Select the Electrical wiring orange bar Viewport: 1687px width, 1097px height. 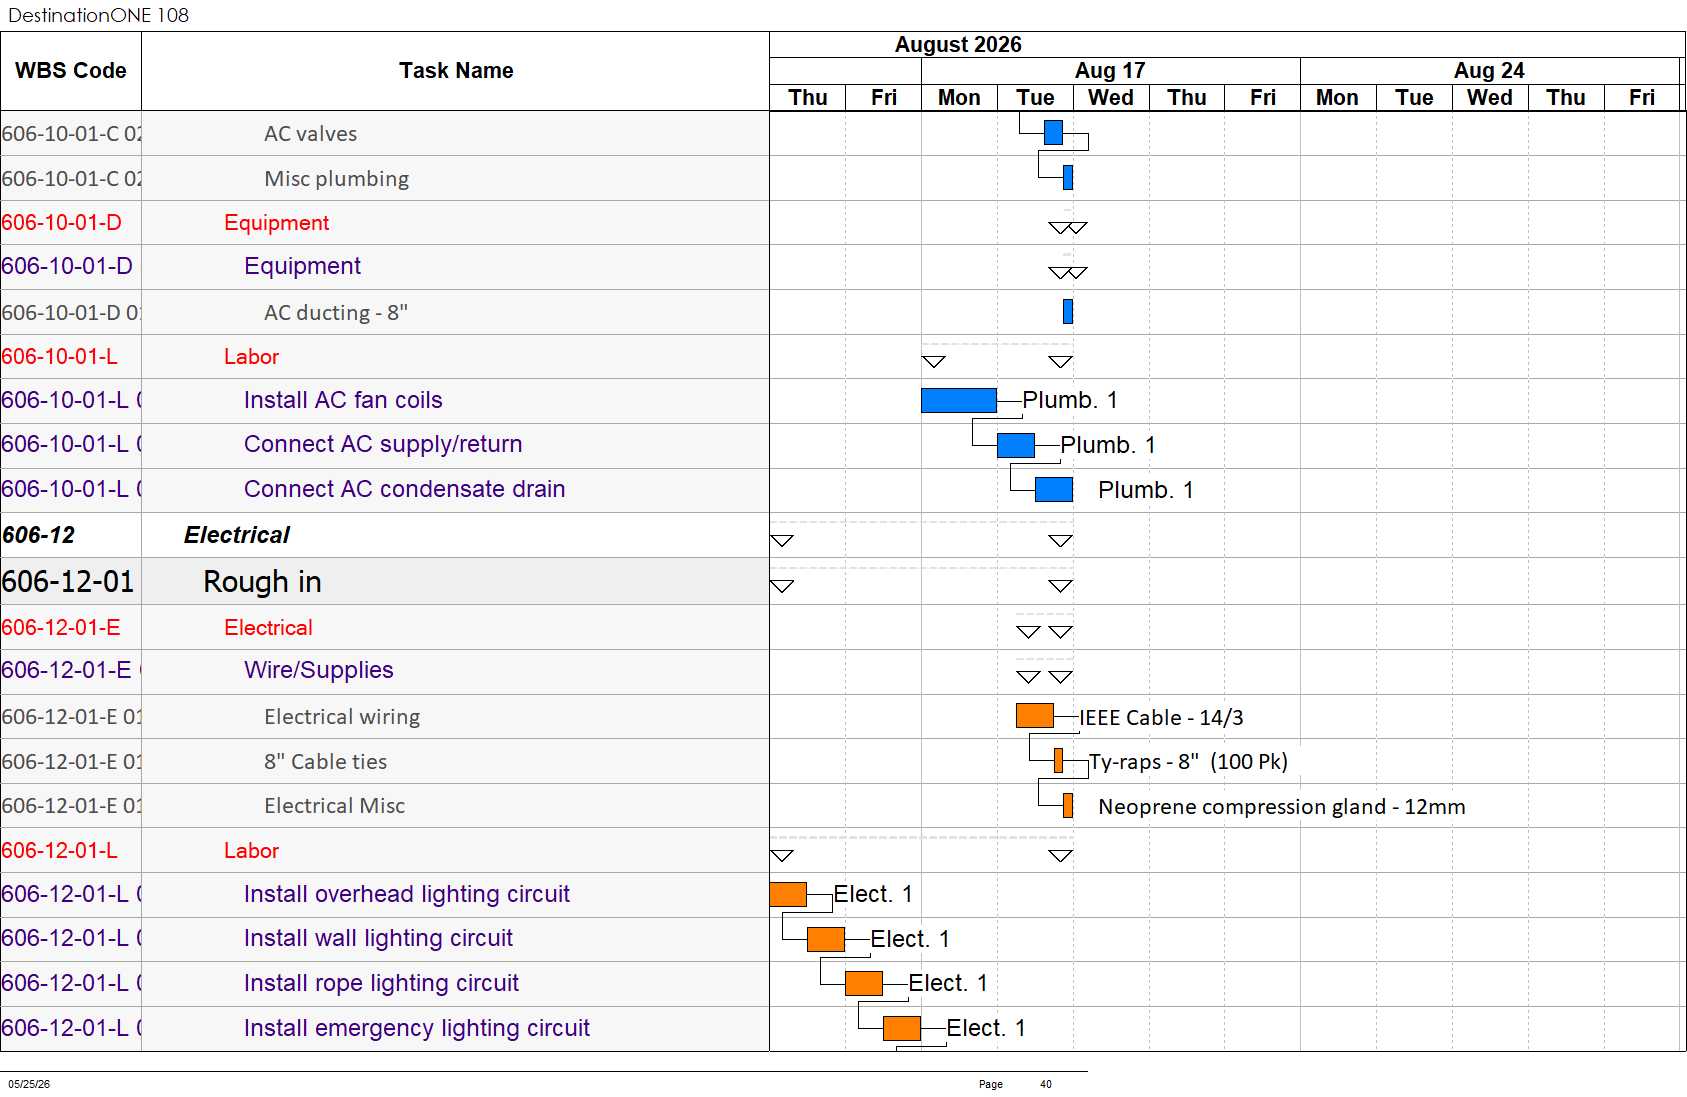click(x=1034, y=716)
